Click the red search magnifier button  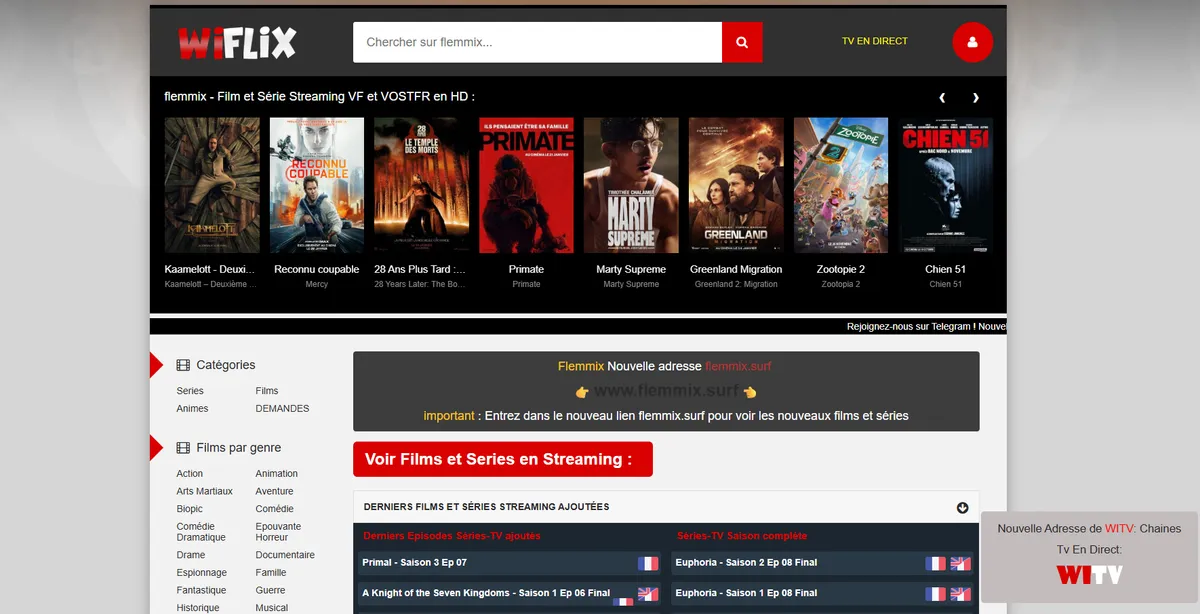(x=742, y=43)
